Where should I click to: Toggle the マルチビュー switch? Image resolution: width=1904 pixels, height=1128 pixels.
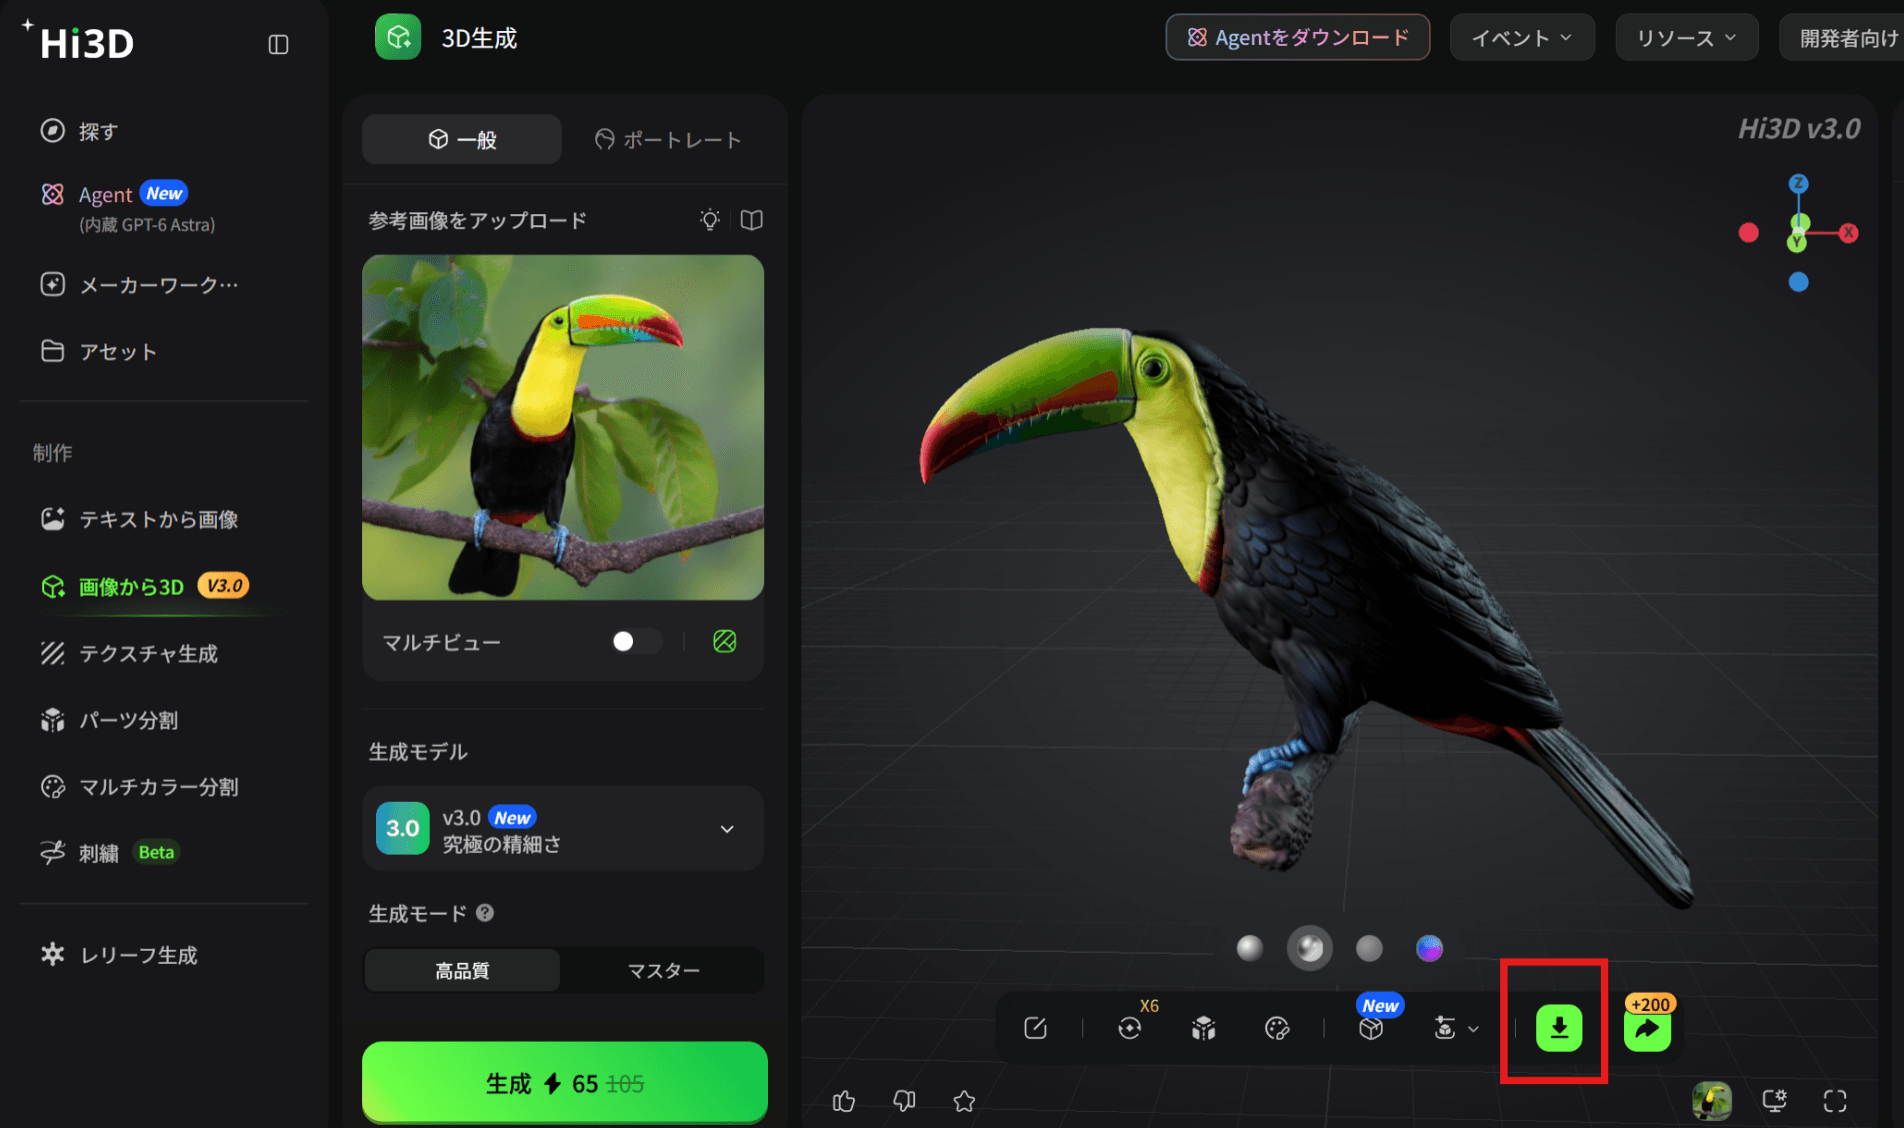point(636,641)
